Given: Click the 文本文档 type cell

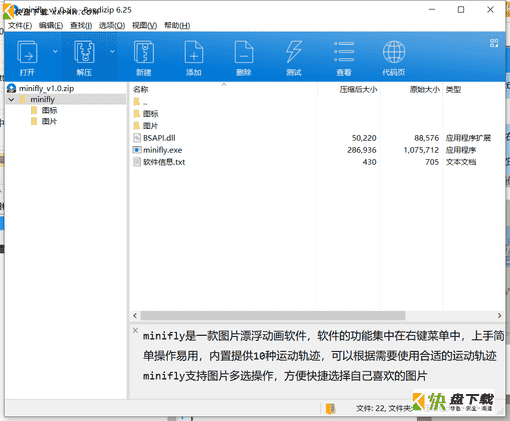Looking at the screenshot, I should [461, 162].
